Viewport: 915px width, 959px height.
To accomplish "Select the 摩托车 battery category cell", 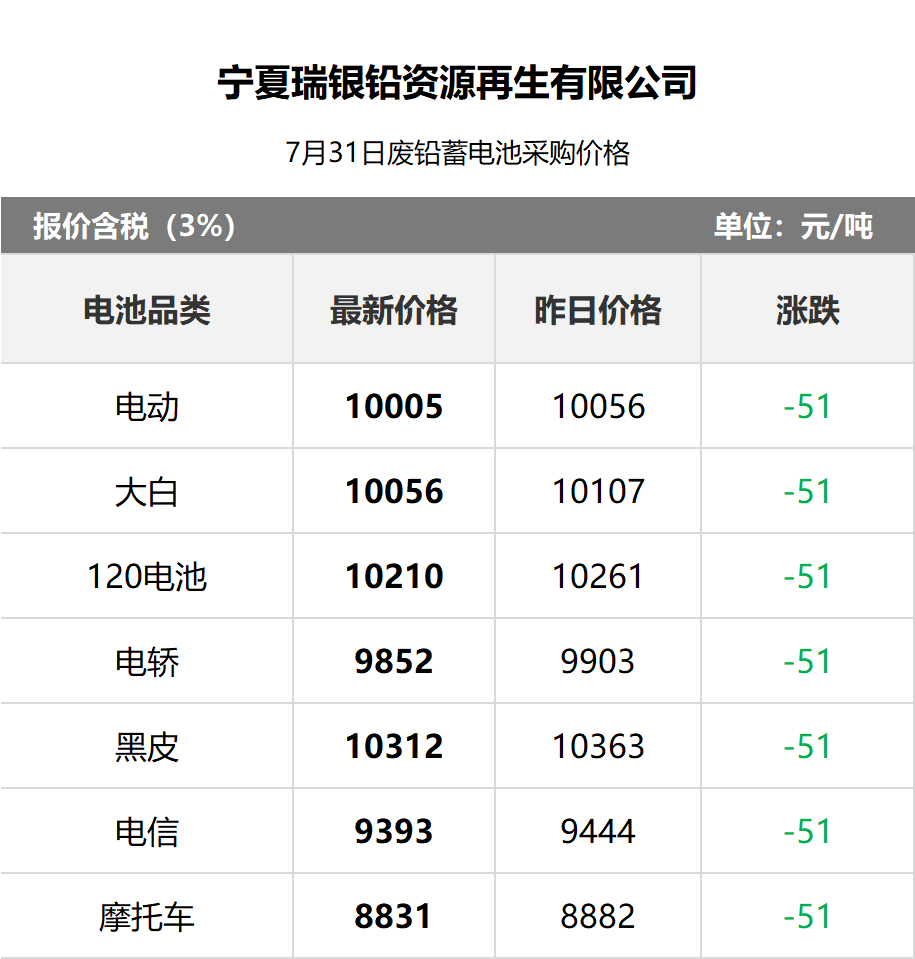I will click(x=147, y=917).
